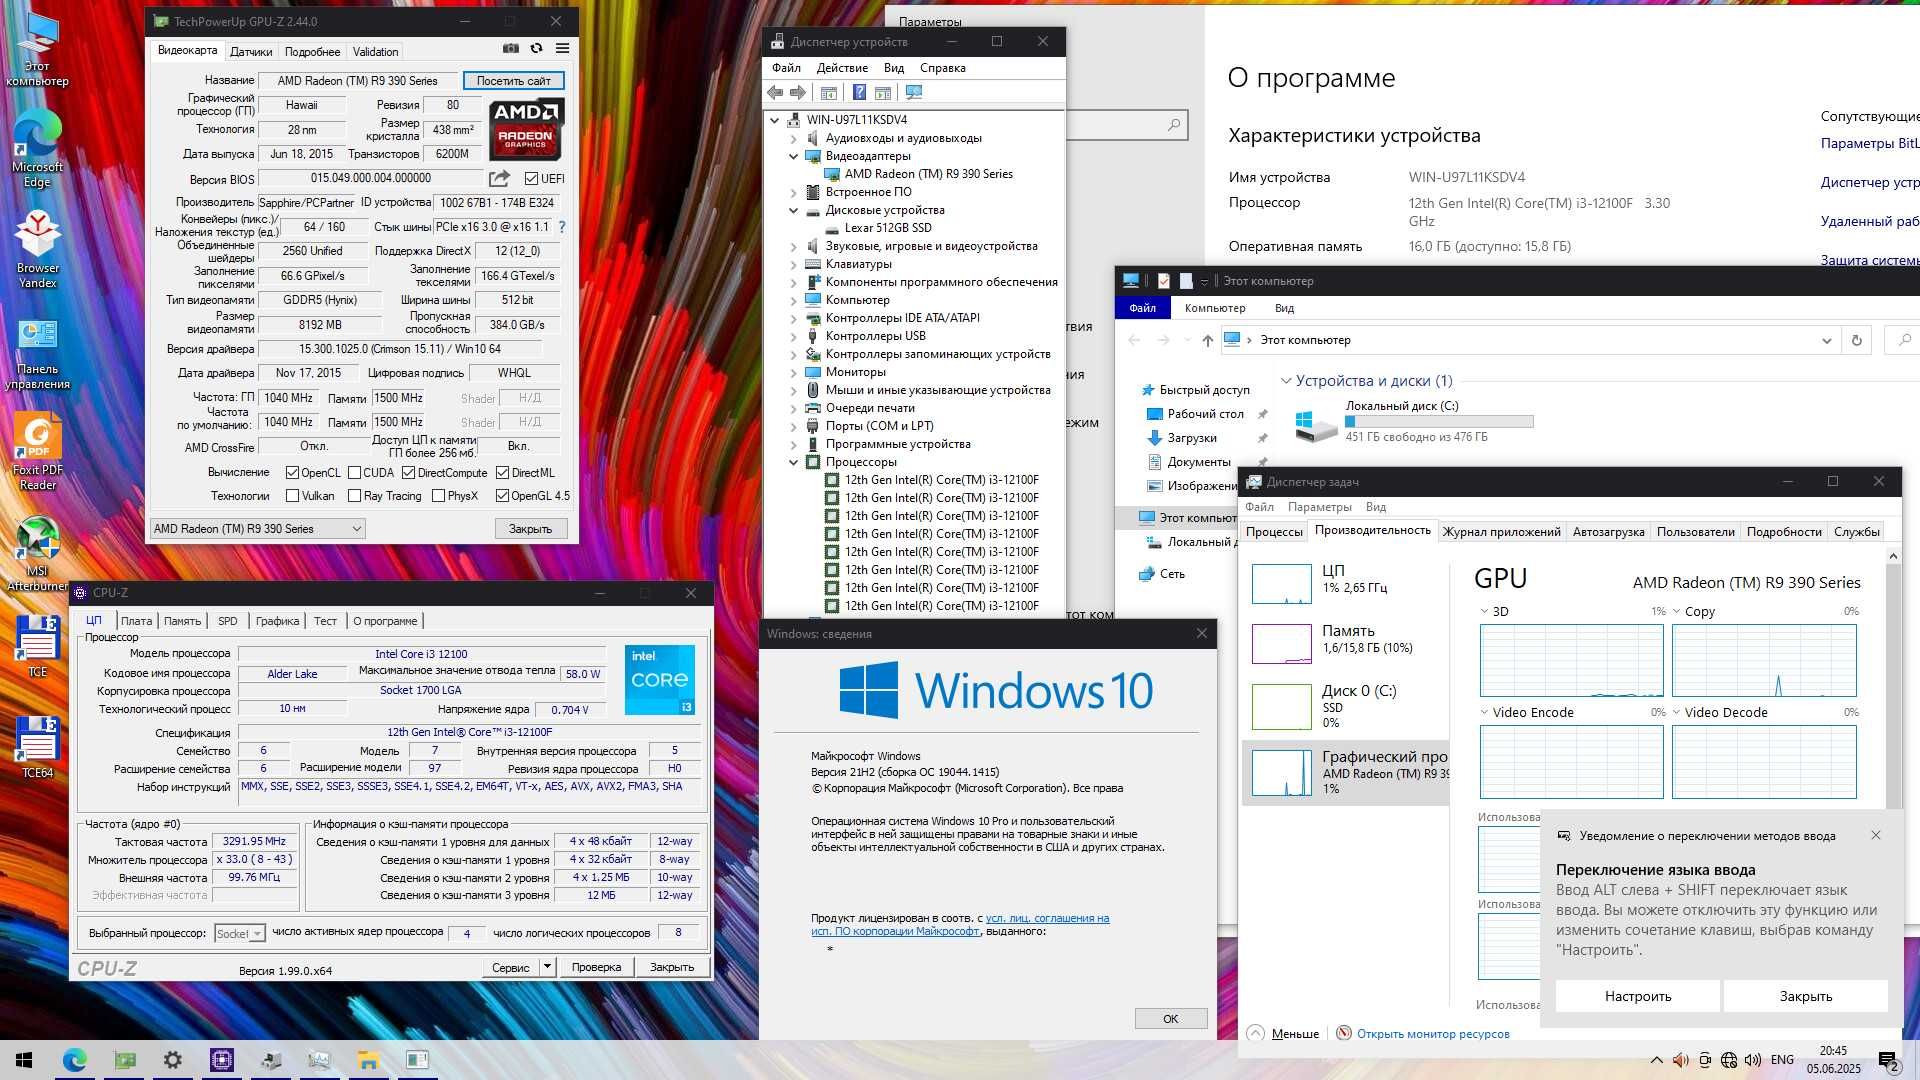Toggle the CUDA checkbox
1920x1080 pixels.
[354, 473]
